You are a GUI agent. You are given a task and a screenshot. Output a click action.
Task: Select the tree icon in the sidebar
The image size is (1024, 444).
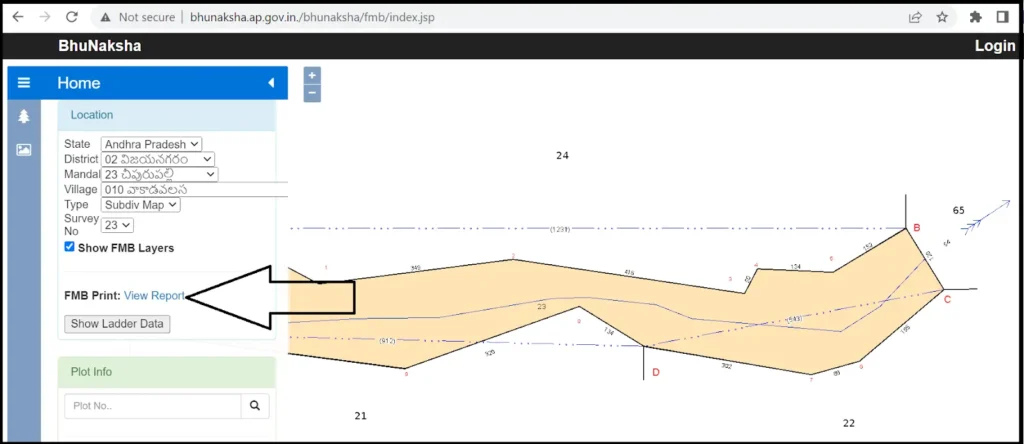(24, 117)
